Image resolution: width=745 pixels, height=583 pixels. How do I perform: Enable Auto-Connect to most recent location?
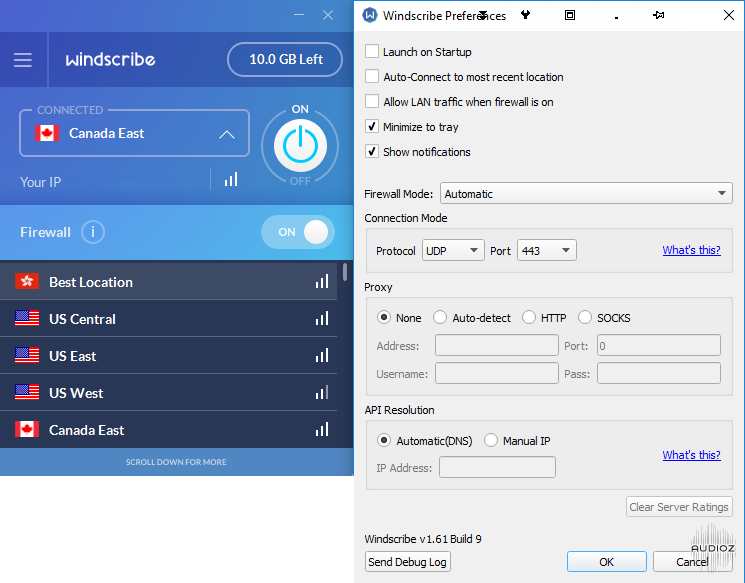coord(372,76)
